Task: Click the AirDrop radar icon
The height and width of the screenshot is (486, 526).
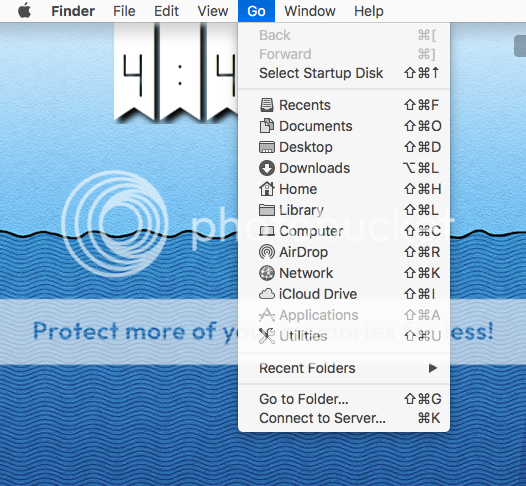Action: tap(267, 252)
